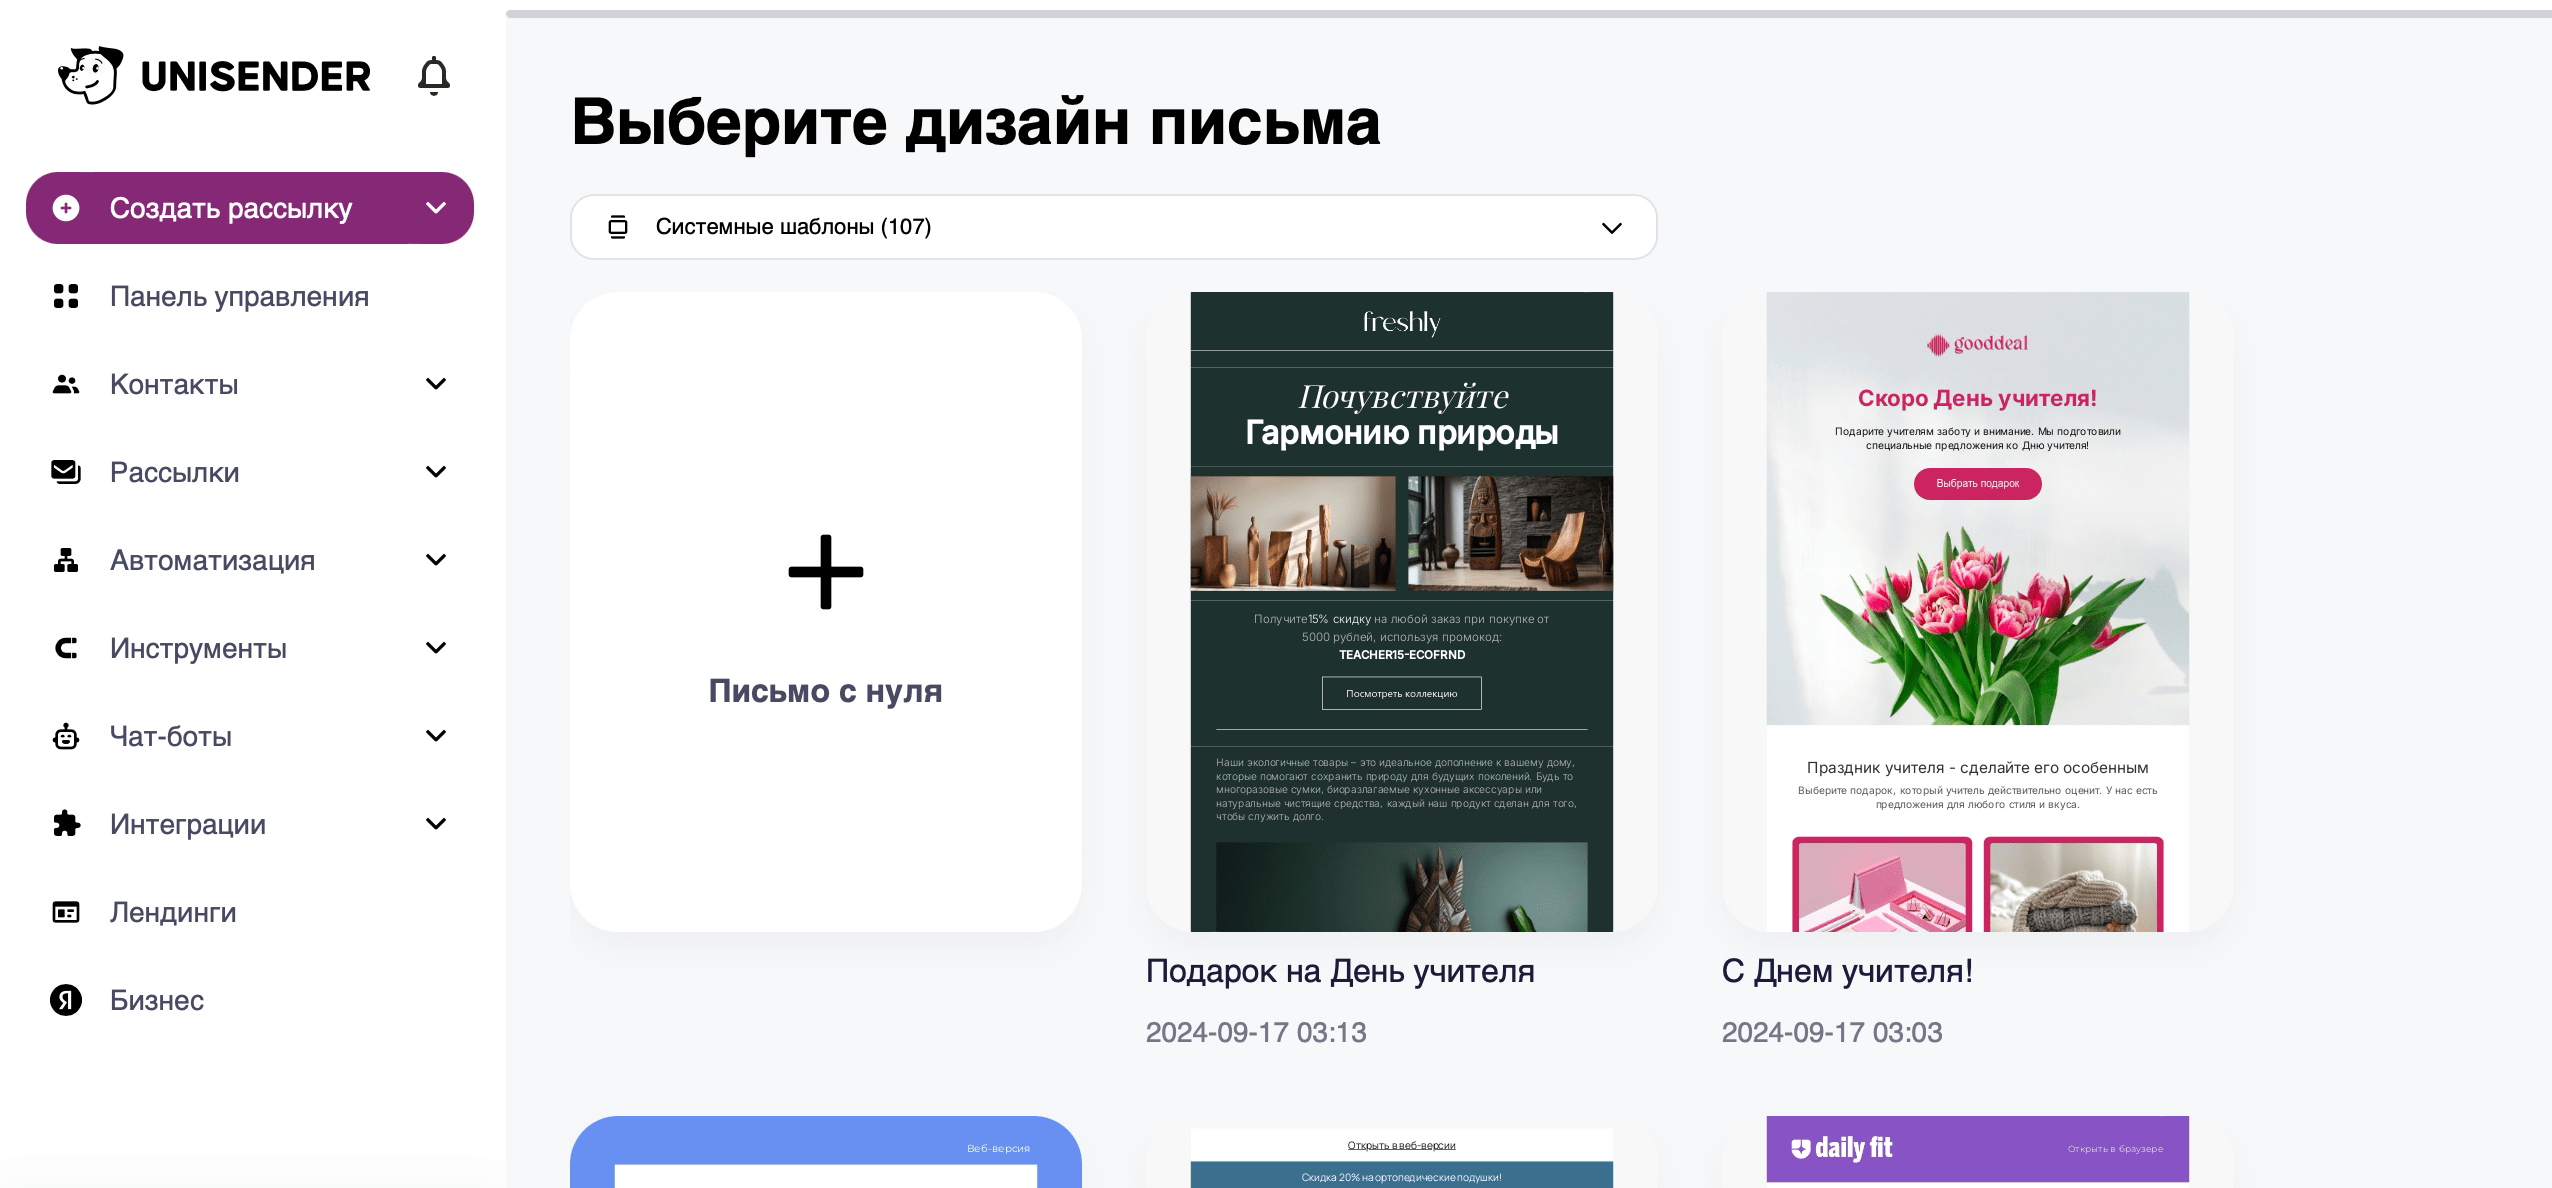Click the Инструменты icon
Viewport: 2552px width, 1188px height.
point(66,648)
